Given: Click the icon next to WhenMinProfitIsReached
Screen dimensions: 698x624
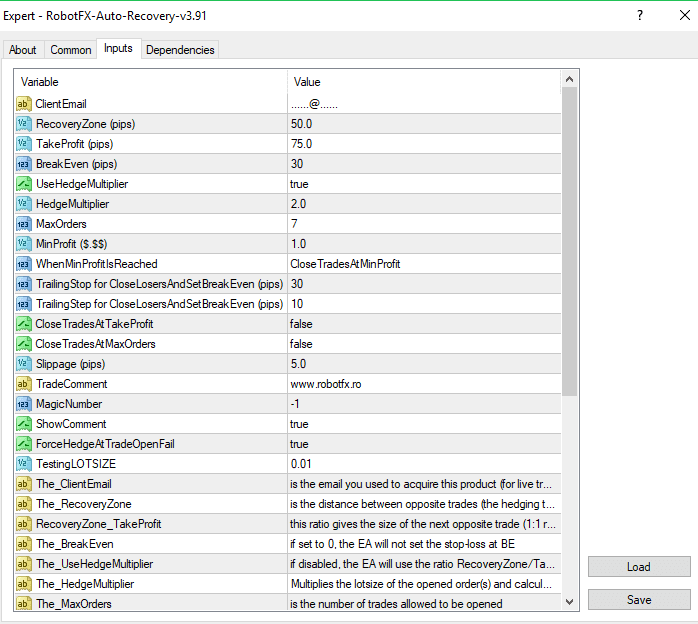Looking at the screenshot, I should point(24,264).
